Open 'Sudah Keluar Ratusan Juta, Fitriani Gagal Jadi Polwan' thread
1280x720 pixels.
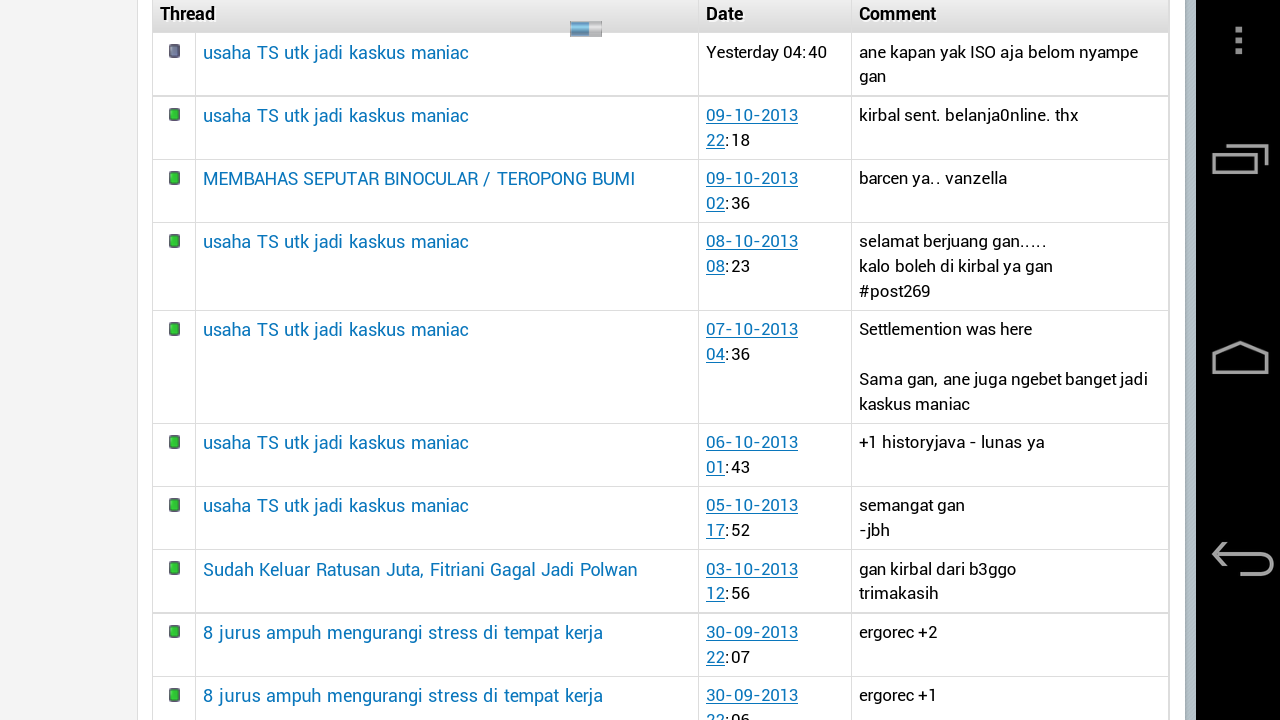point(420,570)
